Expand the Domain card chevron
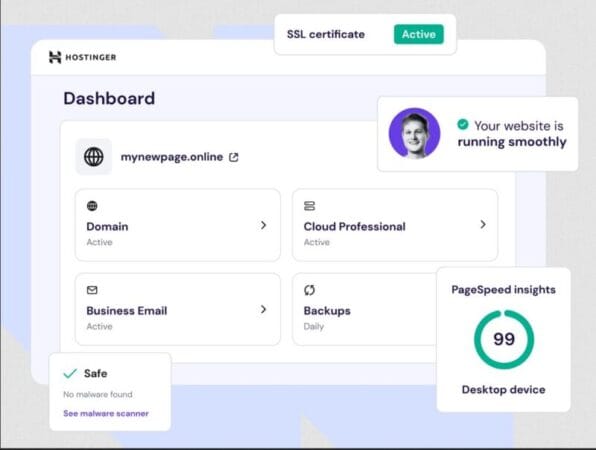This screenshot has width=596, height=450. (x=263, y=225)
